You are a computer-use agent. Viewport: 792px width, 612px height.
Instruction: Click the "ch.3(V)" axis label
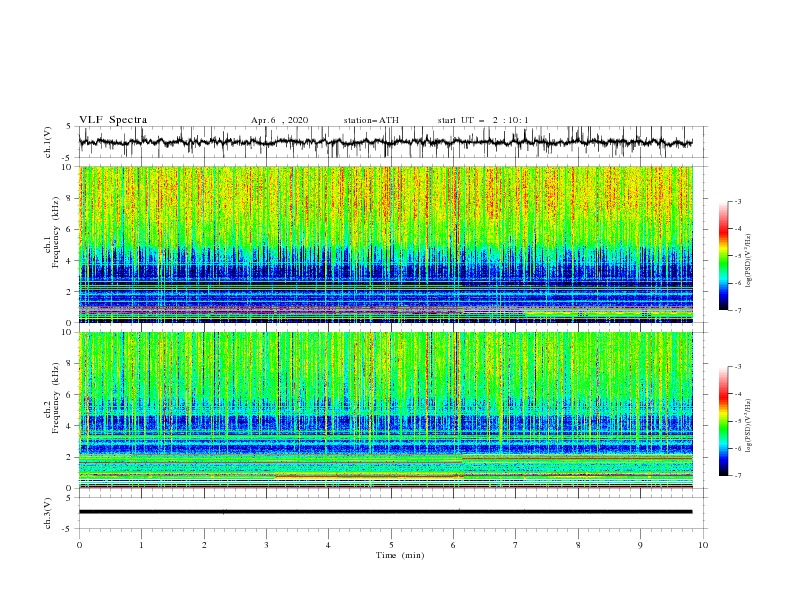click(48, 513)
